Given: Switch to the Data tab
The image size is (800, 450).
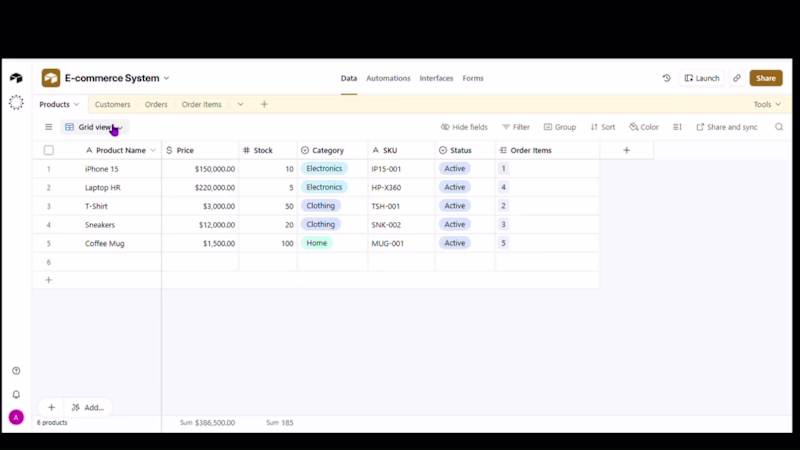Looking at the screenshot, I should 349,78.
